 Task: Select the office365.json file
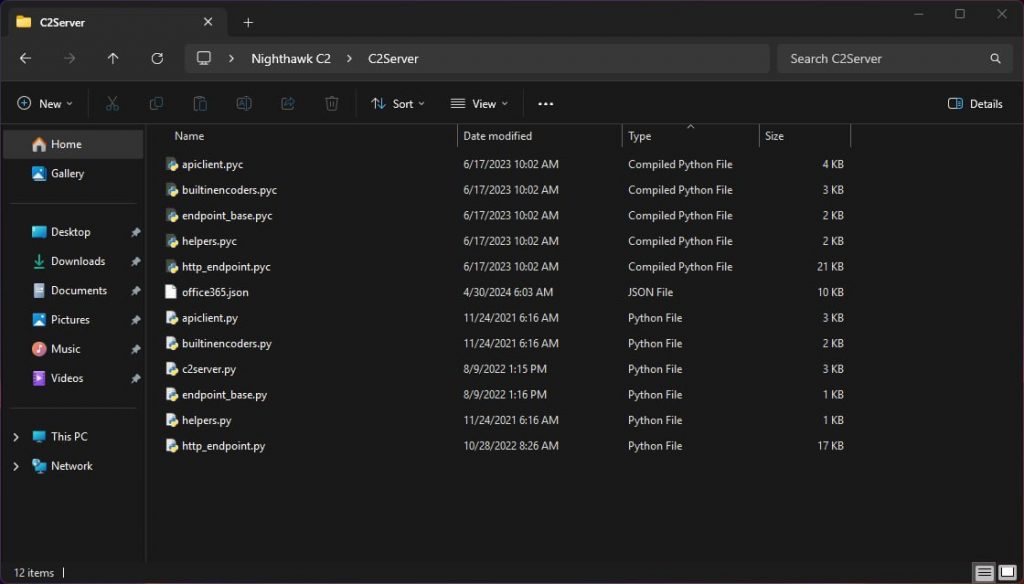tap(215, 292)
